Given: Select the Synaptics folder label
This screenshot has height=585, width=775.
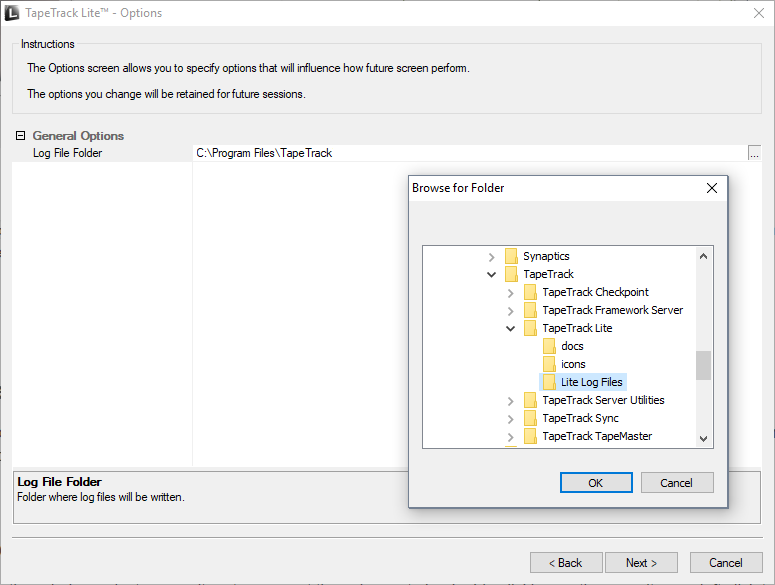Looking at the screenshot, I should (546, 256).
